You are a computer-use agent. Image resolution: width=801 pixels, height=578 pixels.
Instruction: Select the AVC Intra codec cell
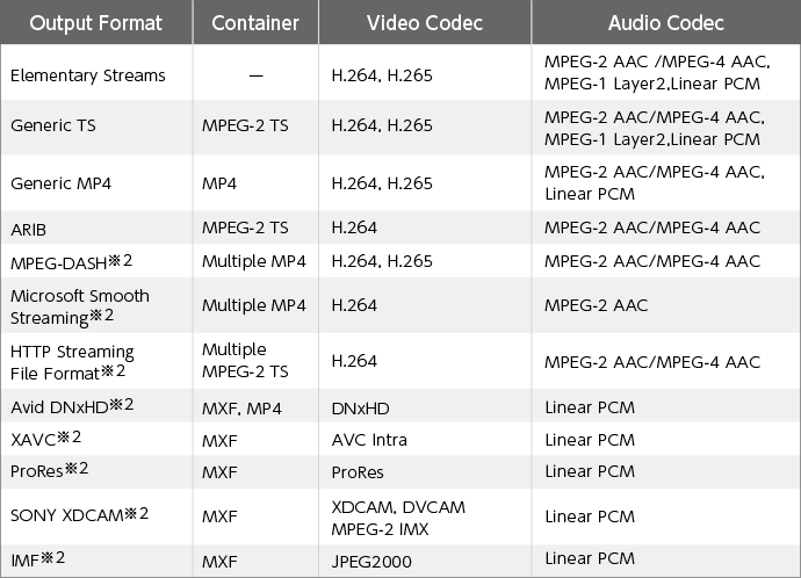[369, 440]
